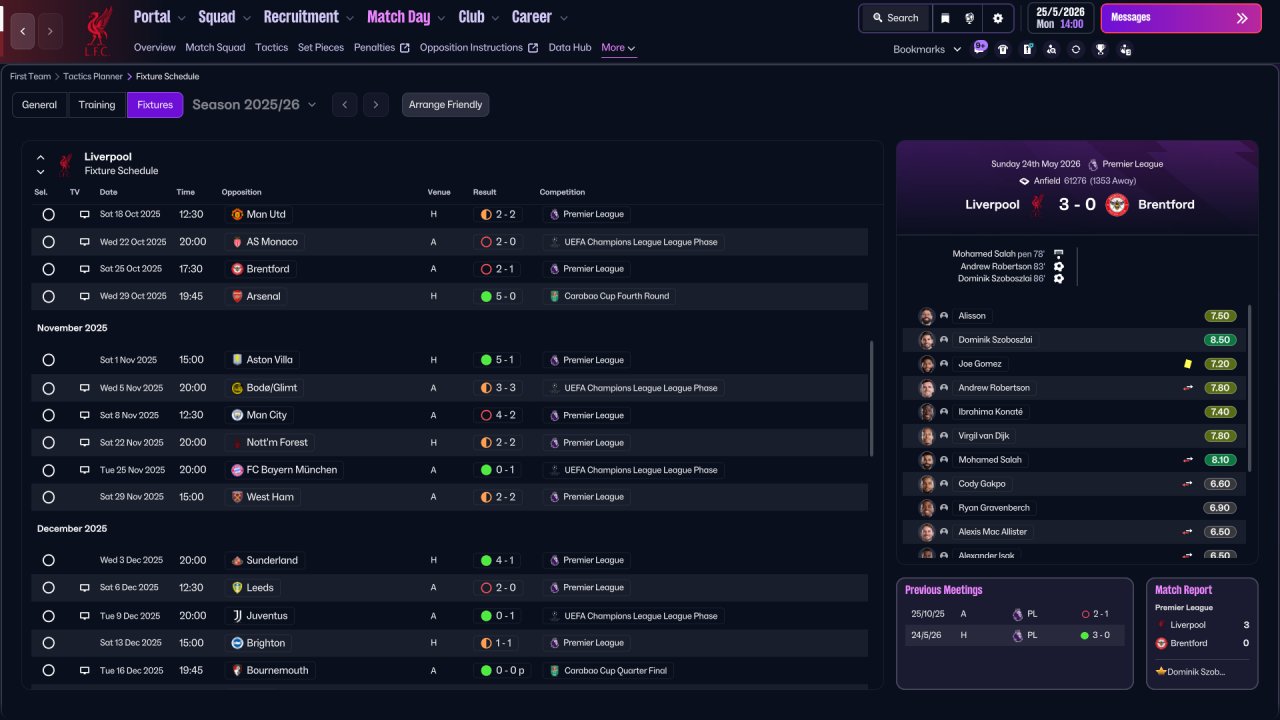Open the Match Squad submenu item
The image size is (1280, 720).
(x=215, y=48)
